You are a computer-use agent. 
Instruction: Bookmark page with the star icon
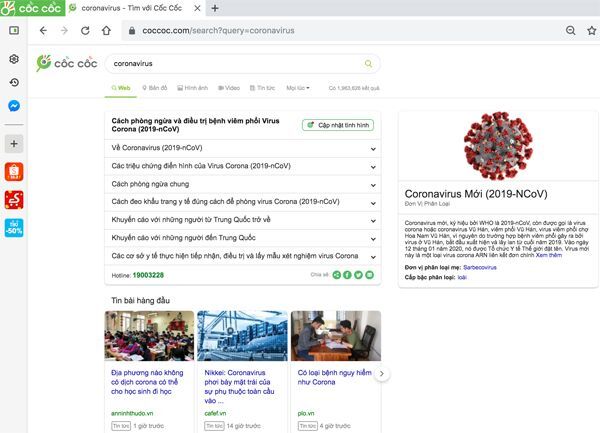(x=592, y=31)
